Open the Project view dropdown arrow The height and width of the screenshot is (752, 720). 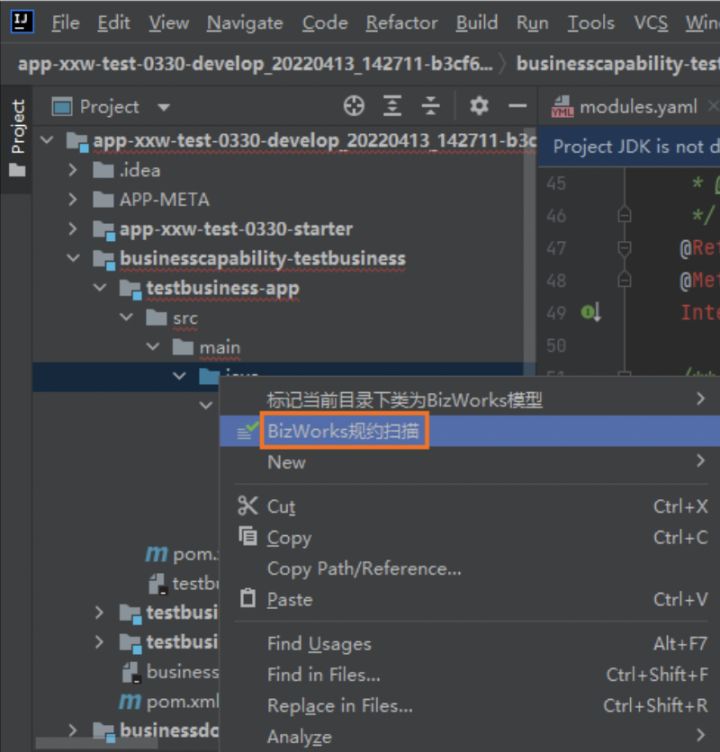pos(164,107)
